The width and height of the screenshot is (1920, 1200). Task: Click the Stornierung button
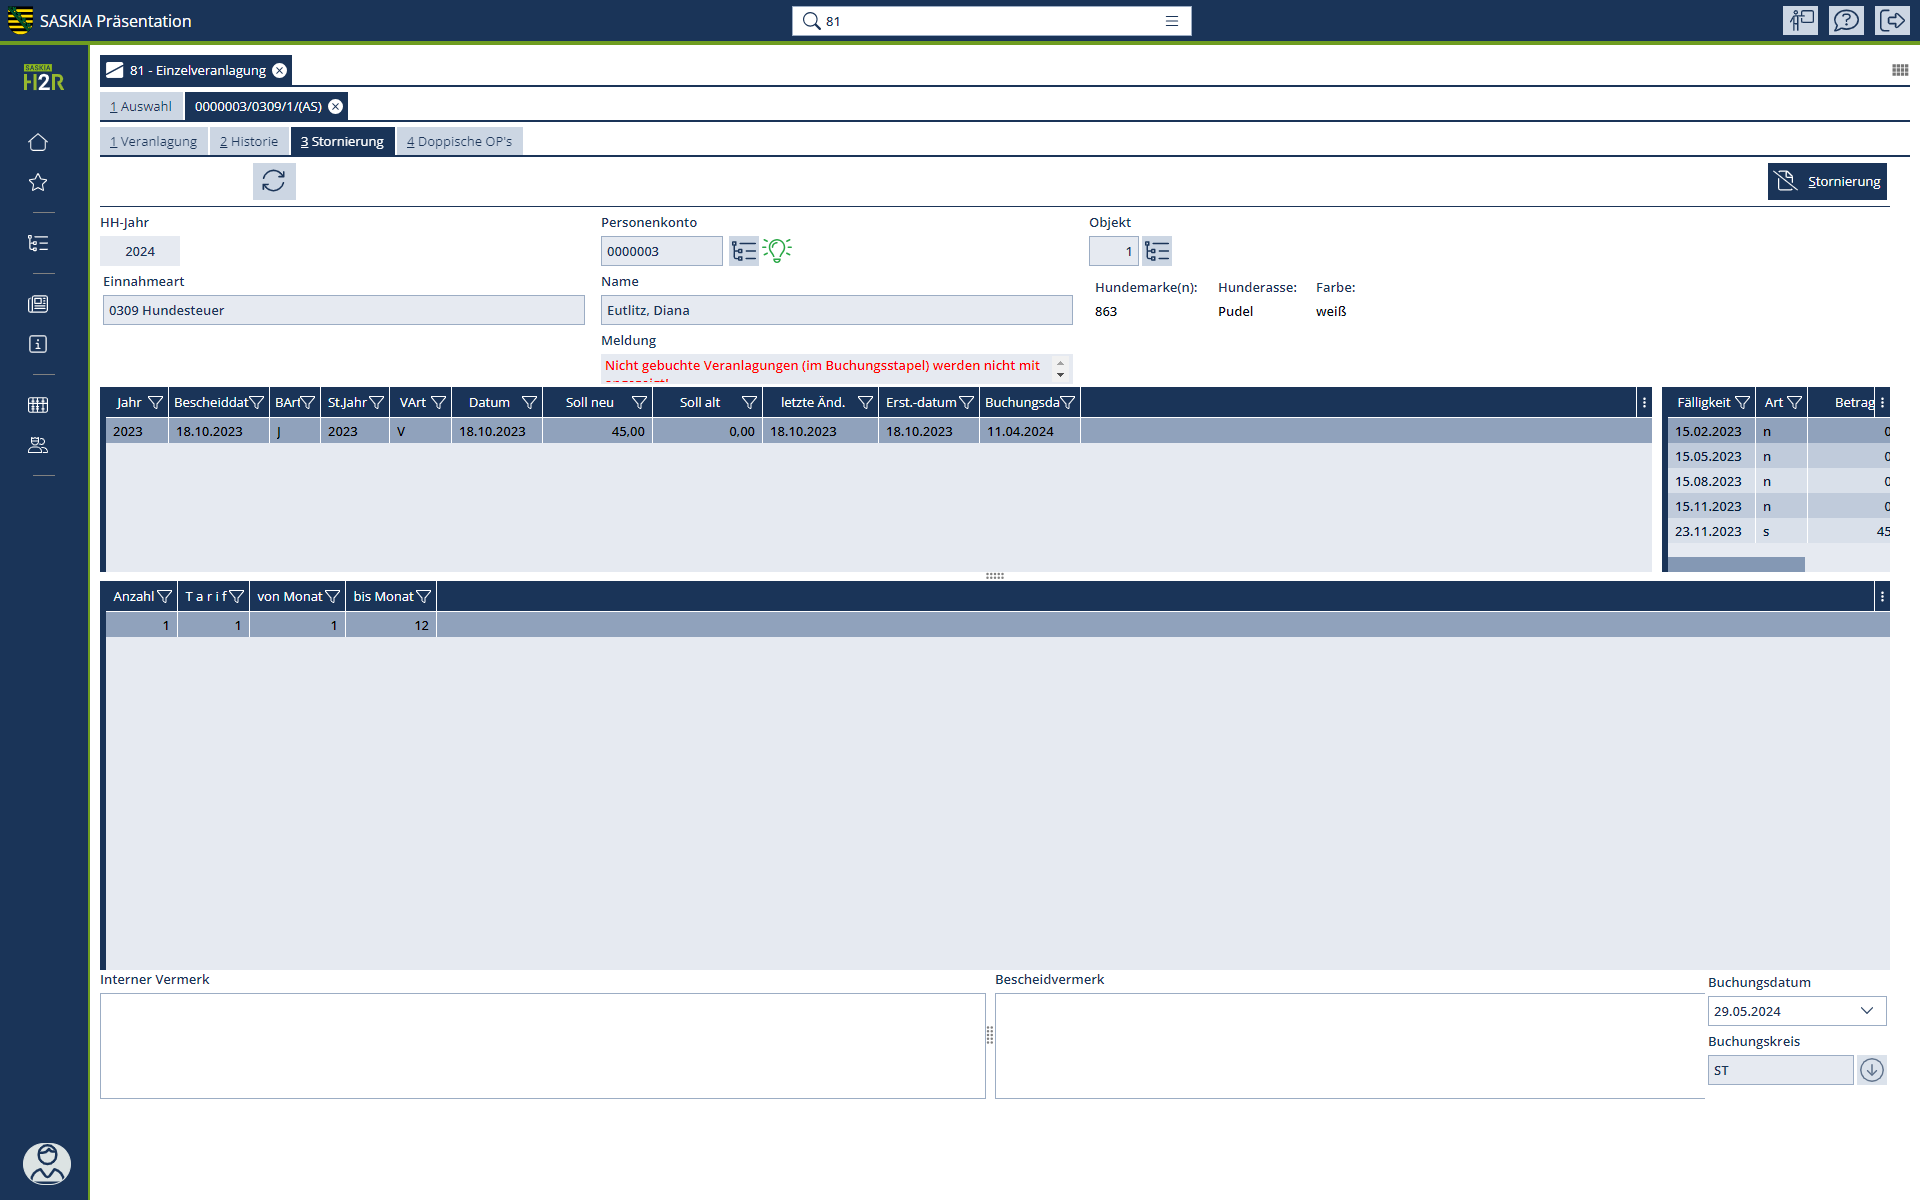pos(1827,182)
